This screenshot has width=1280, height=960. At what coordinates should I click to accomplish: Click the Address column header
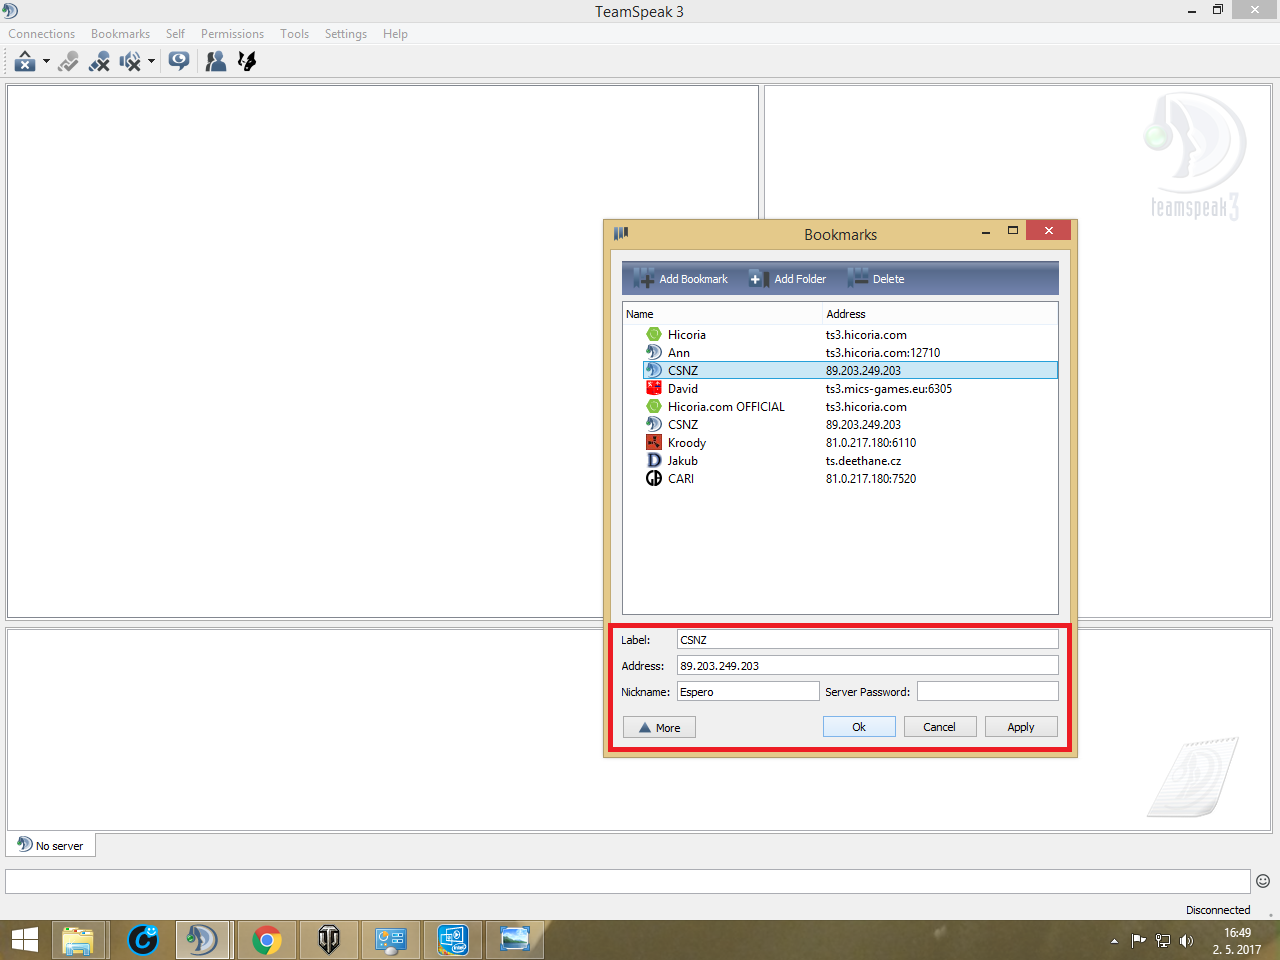(x=940, y=314)
